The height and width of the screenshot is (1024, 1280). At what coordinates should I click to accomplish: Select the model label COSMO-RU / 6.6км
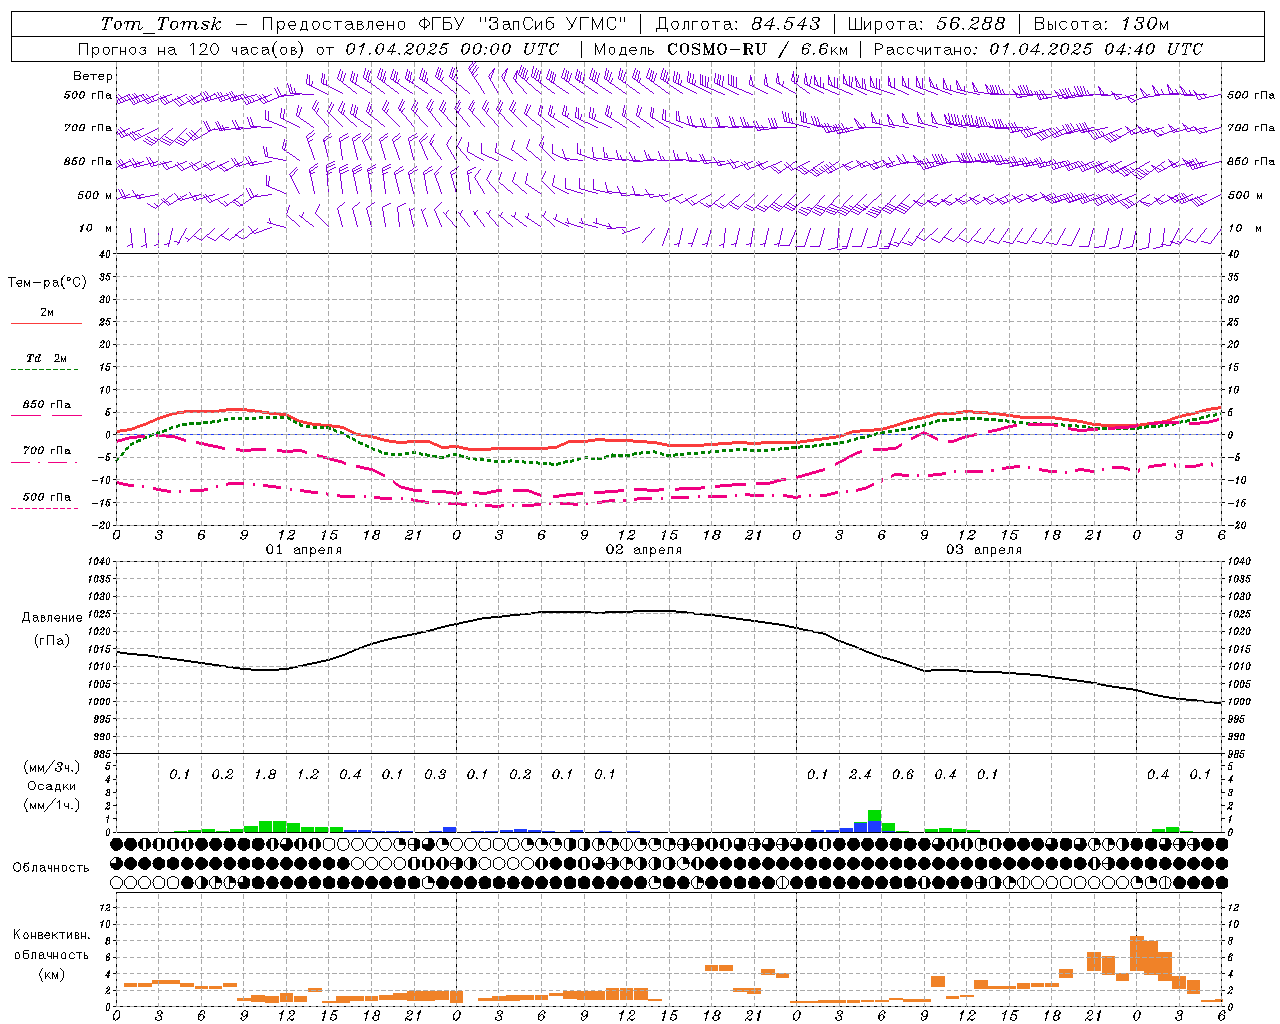point(758,49)
